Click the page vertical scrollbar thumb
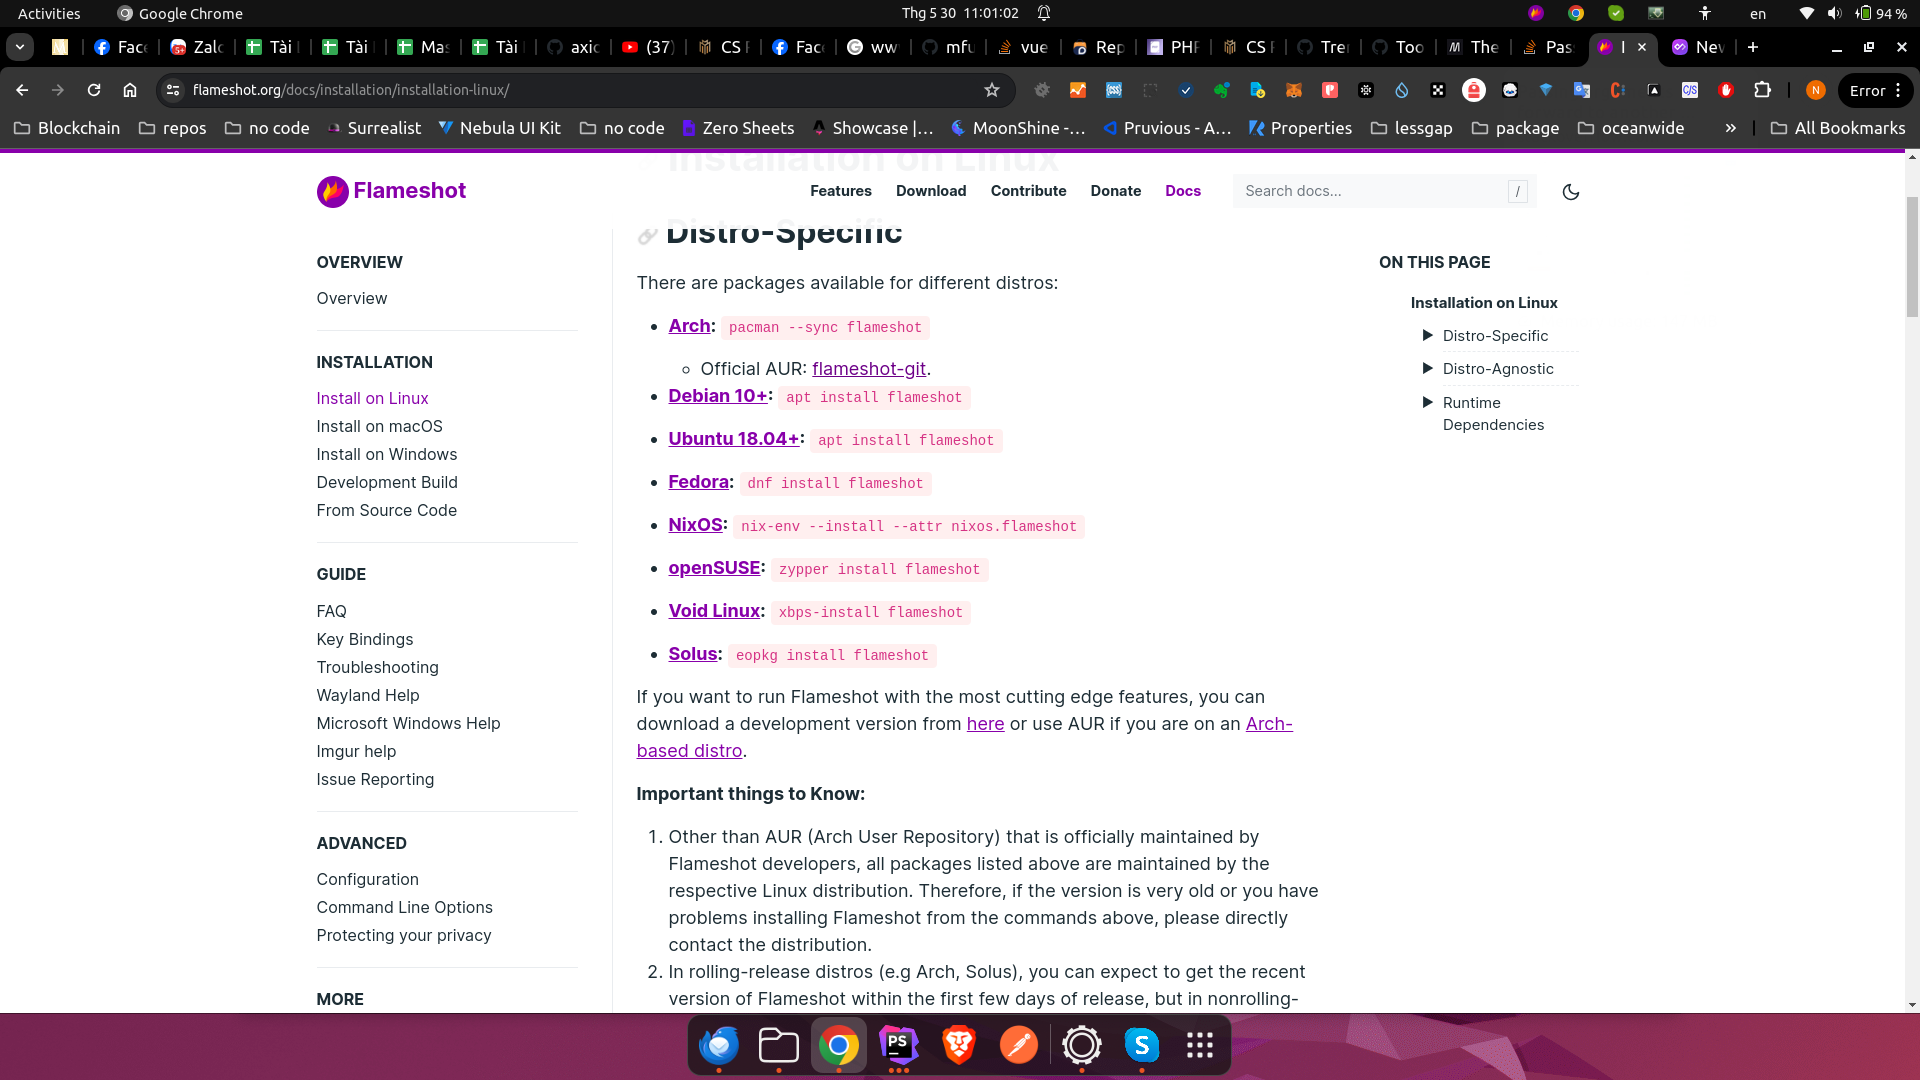 coord(1913,256)
